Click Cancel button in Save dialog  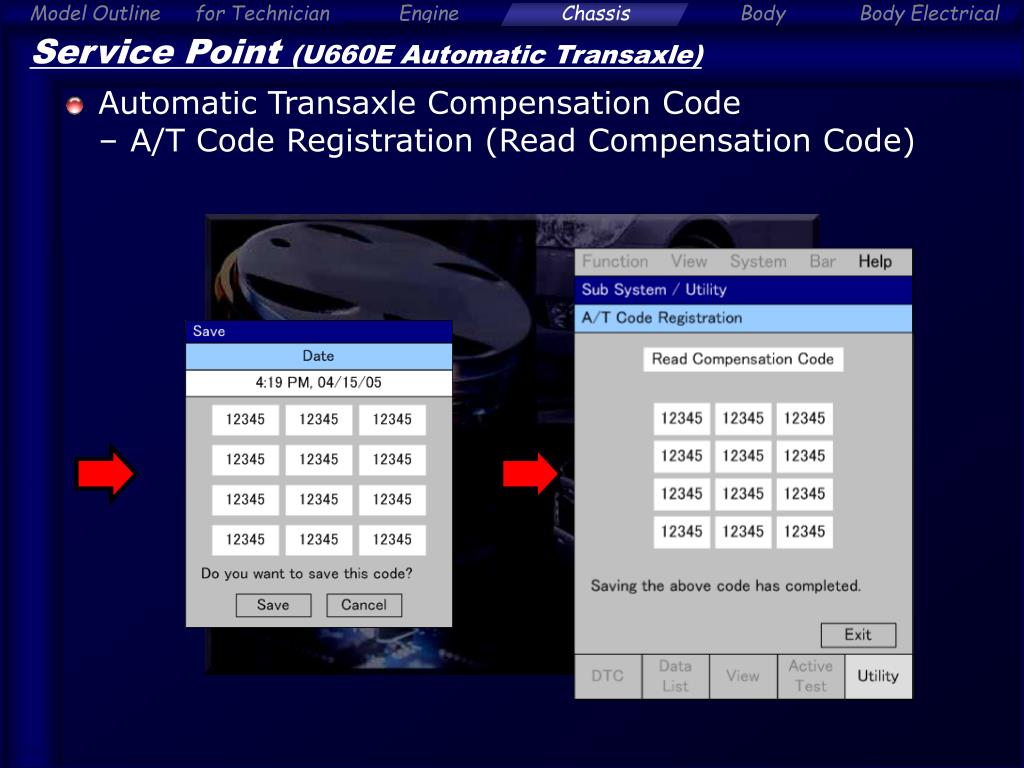pyautogui.click(x=364, y=605)
